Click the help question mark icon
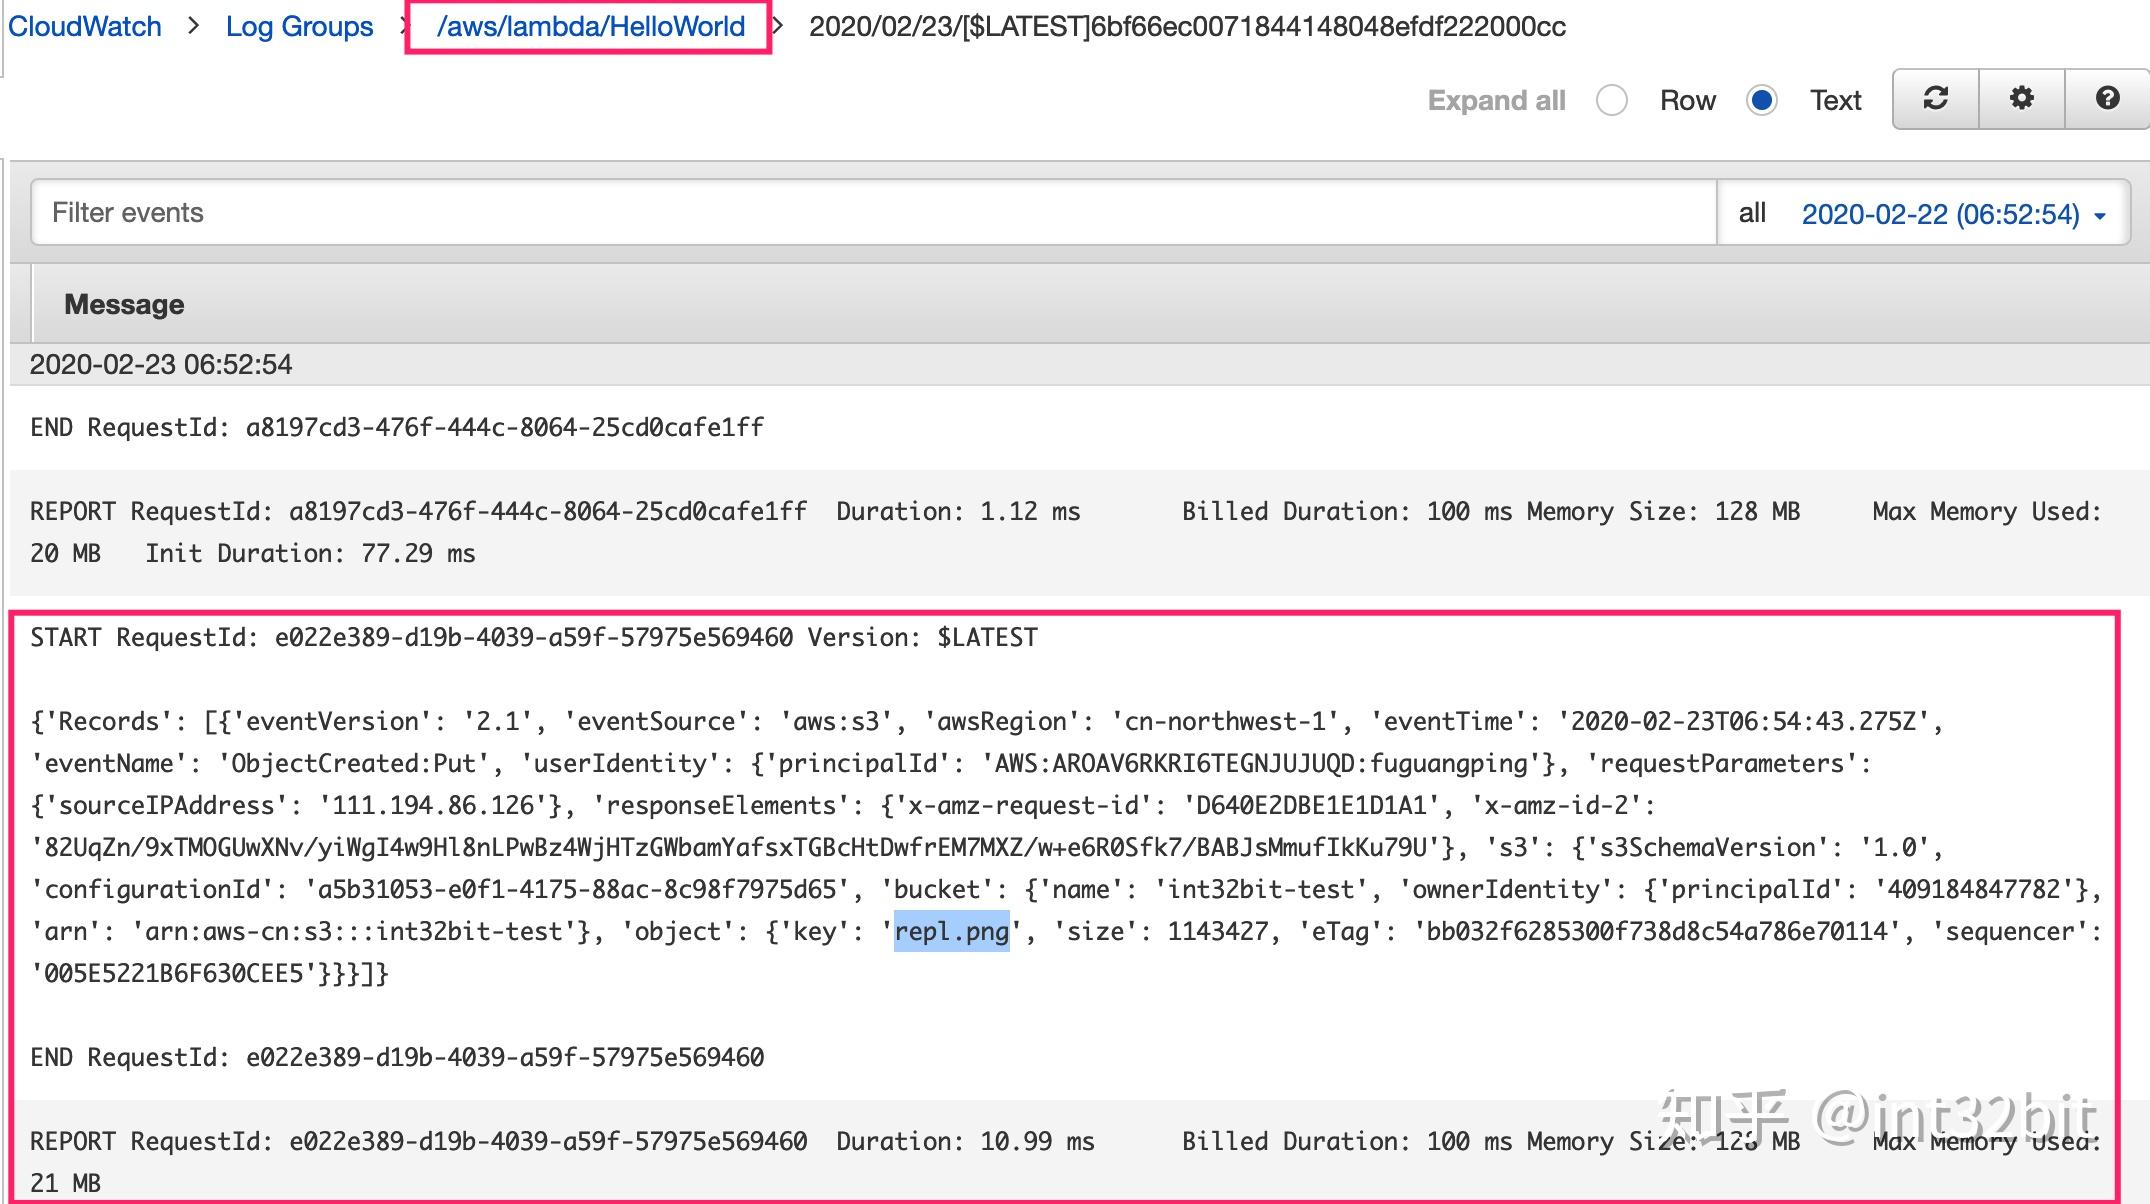The width and height of the screenshot is (2150, 1204). [2108, 99]
